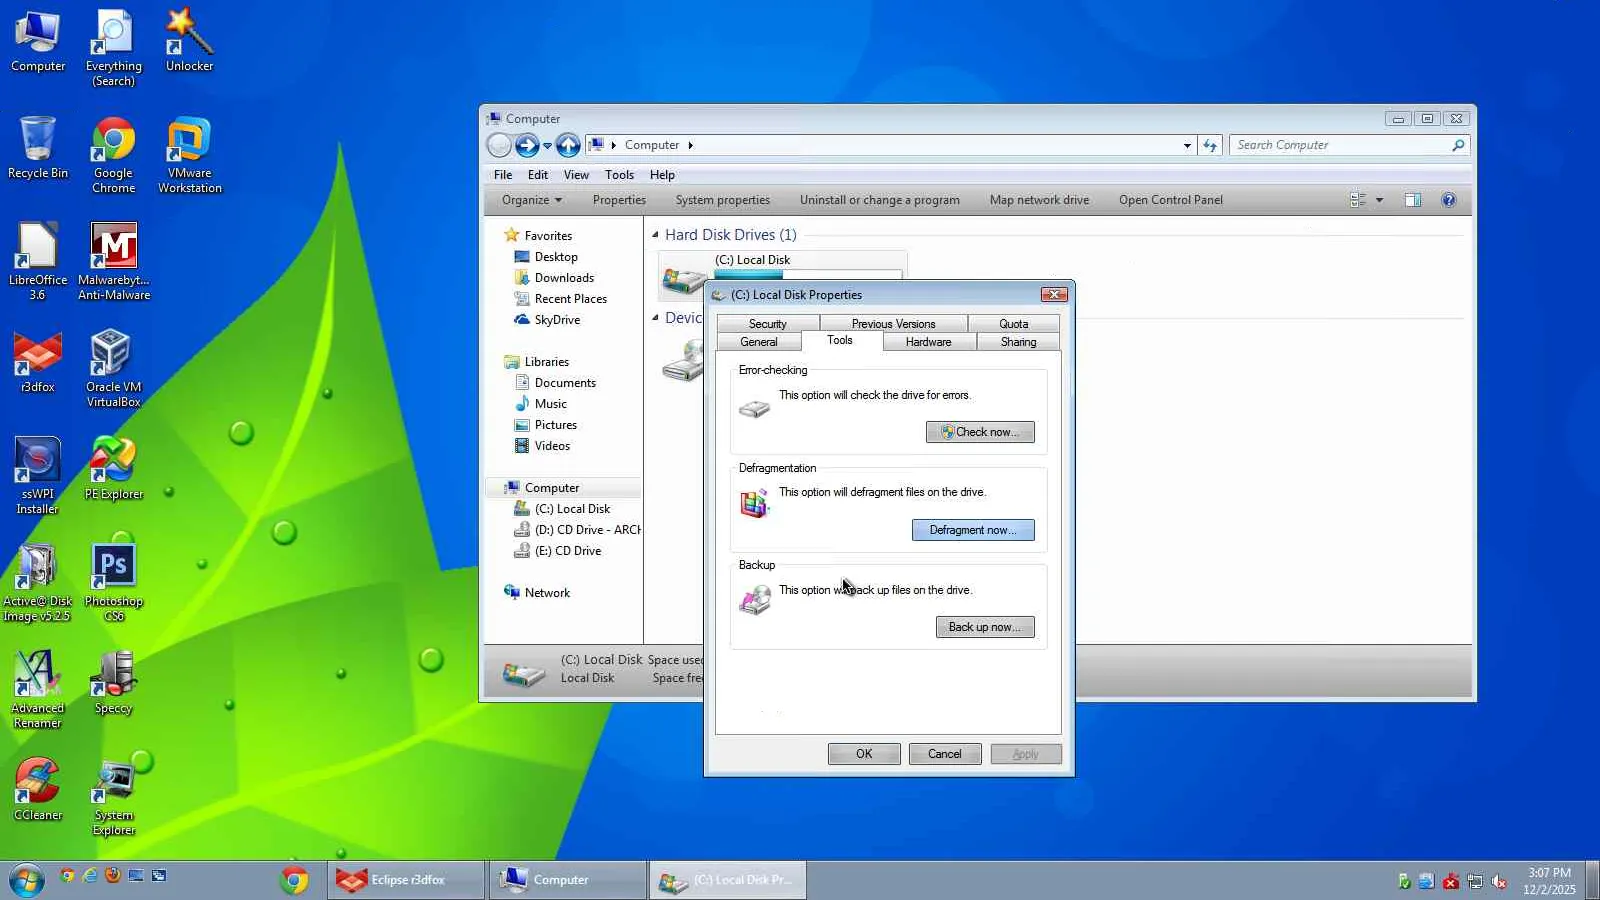Screen dimensions: 1600x900
Task: Toggle the preview pane button
Action: (x=1412, y=200)
